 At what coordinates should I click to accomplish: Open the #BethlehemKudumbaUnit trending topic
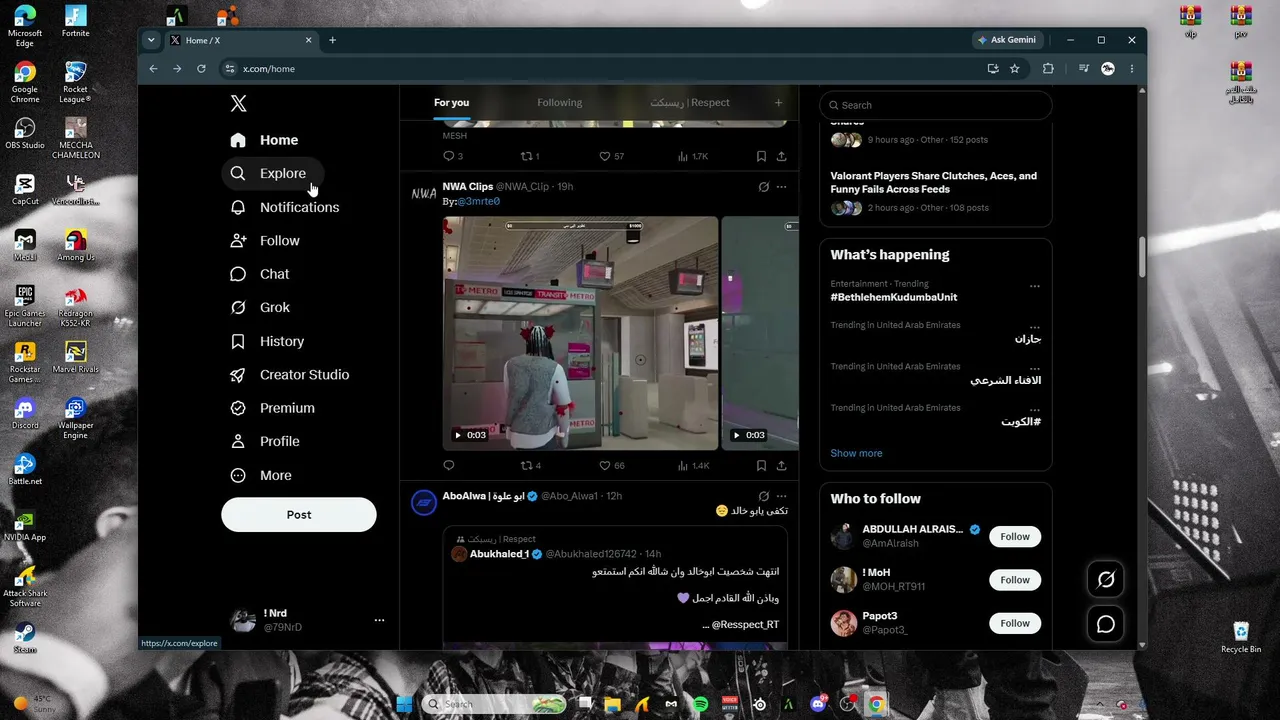coord(893,297)
